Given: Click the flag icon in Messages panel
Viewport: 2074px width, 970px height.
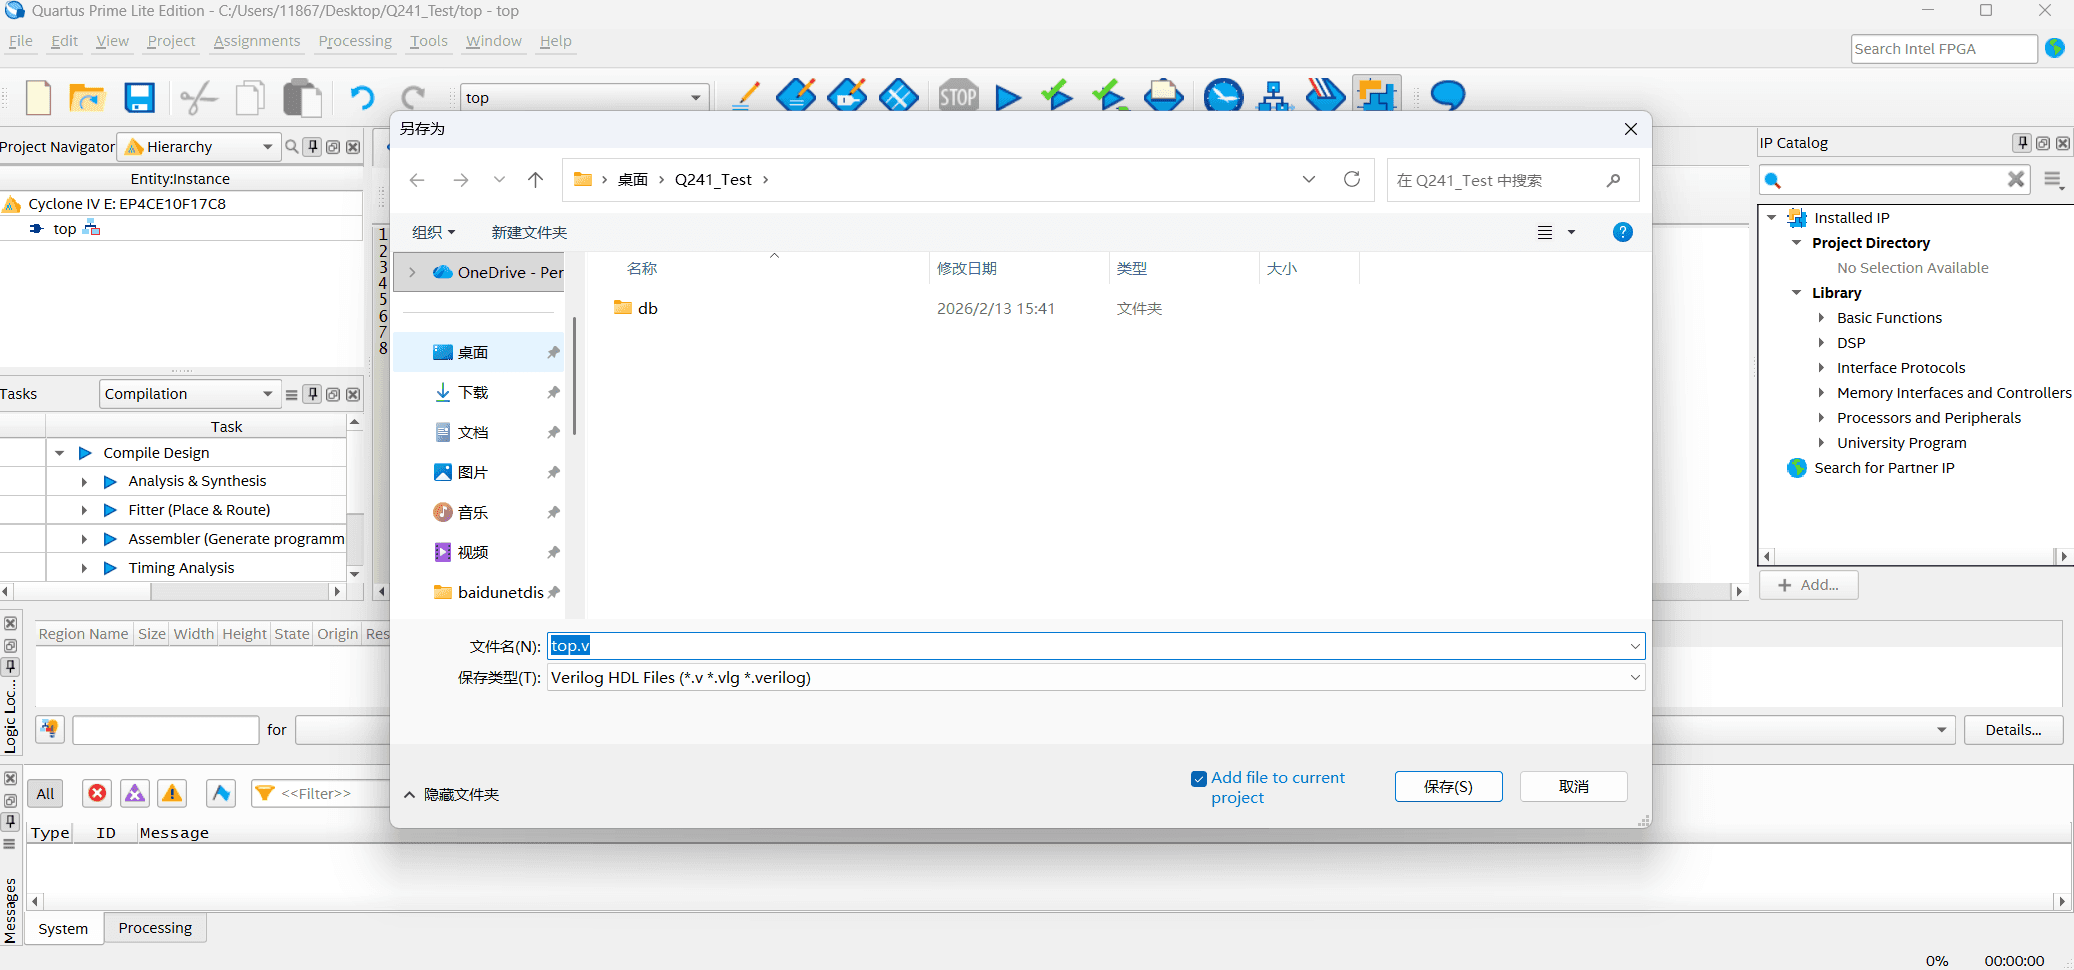Looking at the screenshot, I should (x=221, y=793).
